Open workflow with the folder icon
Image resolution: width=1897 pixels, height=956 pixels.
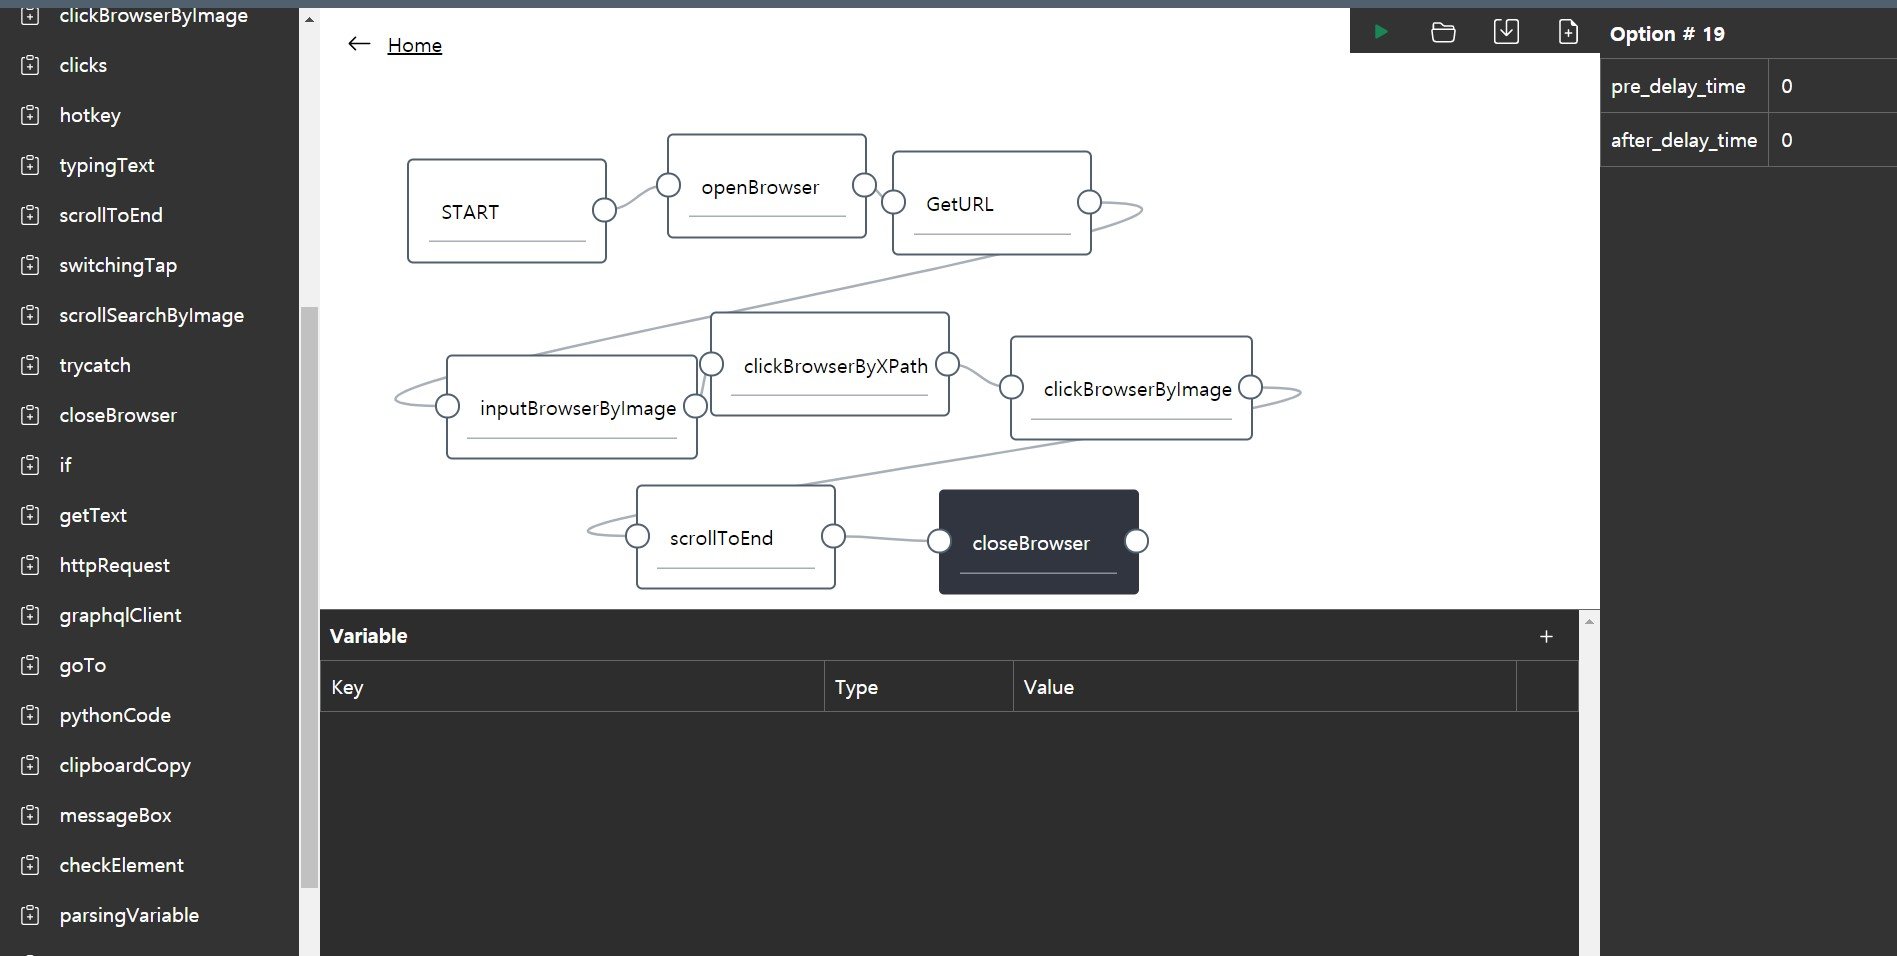(x=1442, y=32)
